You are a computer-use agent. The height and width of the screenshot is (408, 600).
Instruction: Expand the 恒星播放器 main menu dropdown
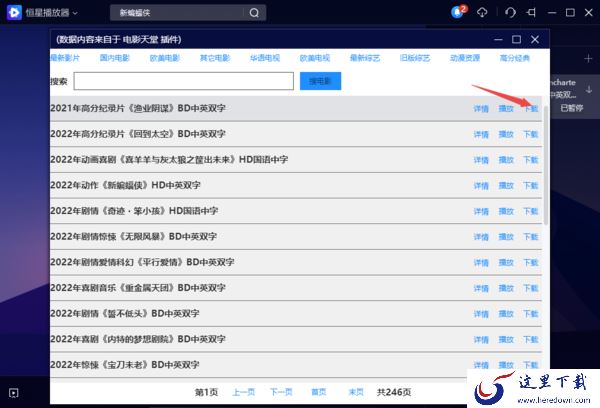pyautogui.click(x=75, y=13)
